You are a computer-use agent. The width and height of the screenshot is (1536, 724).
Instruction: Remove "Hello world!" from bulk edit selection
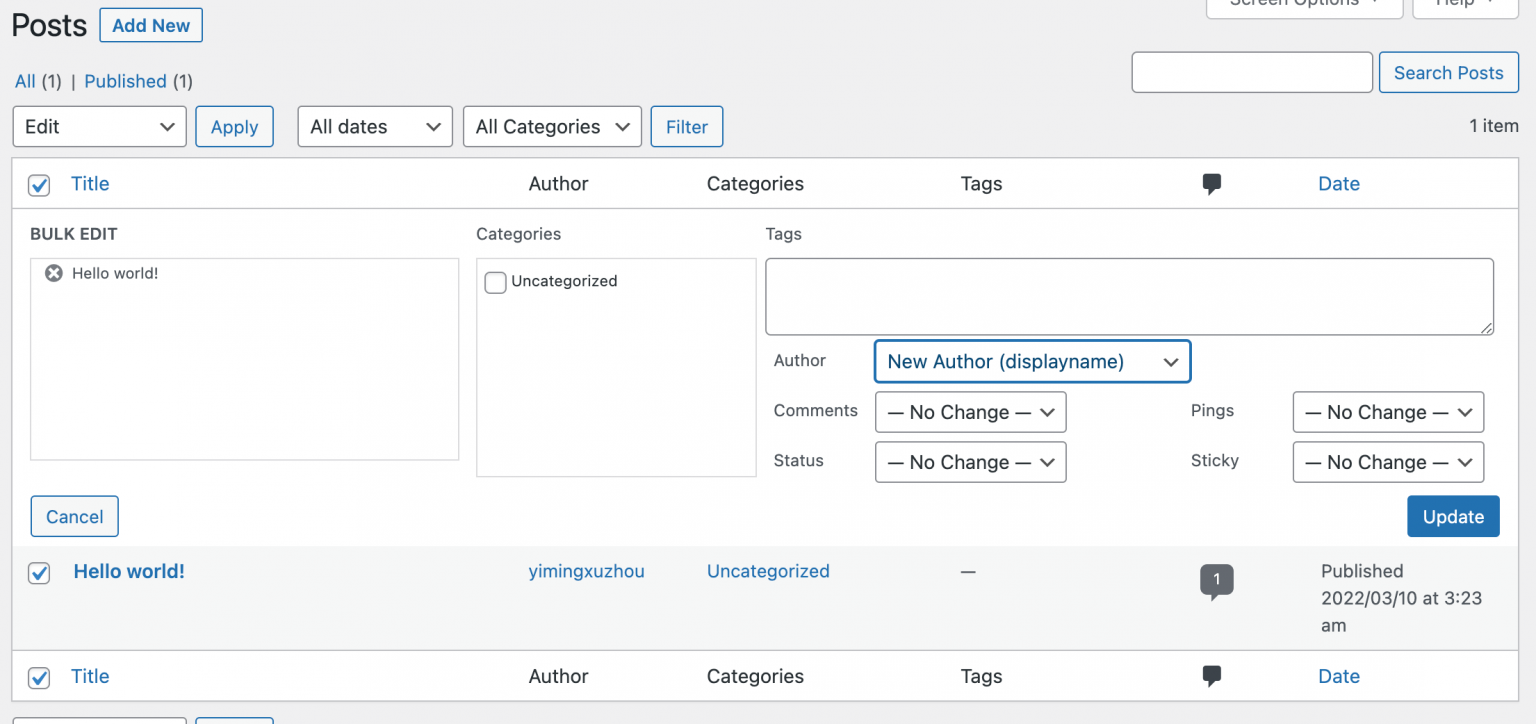53,272
